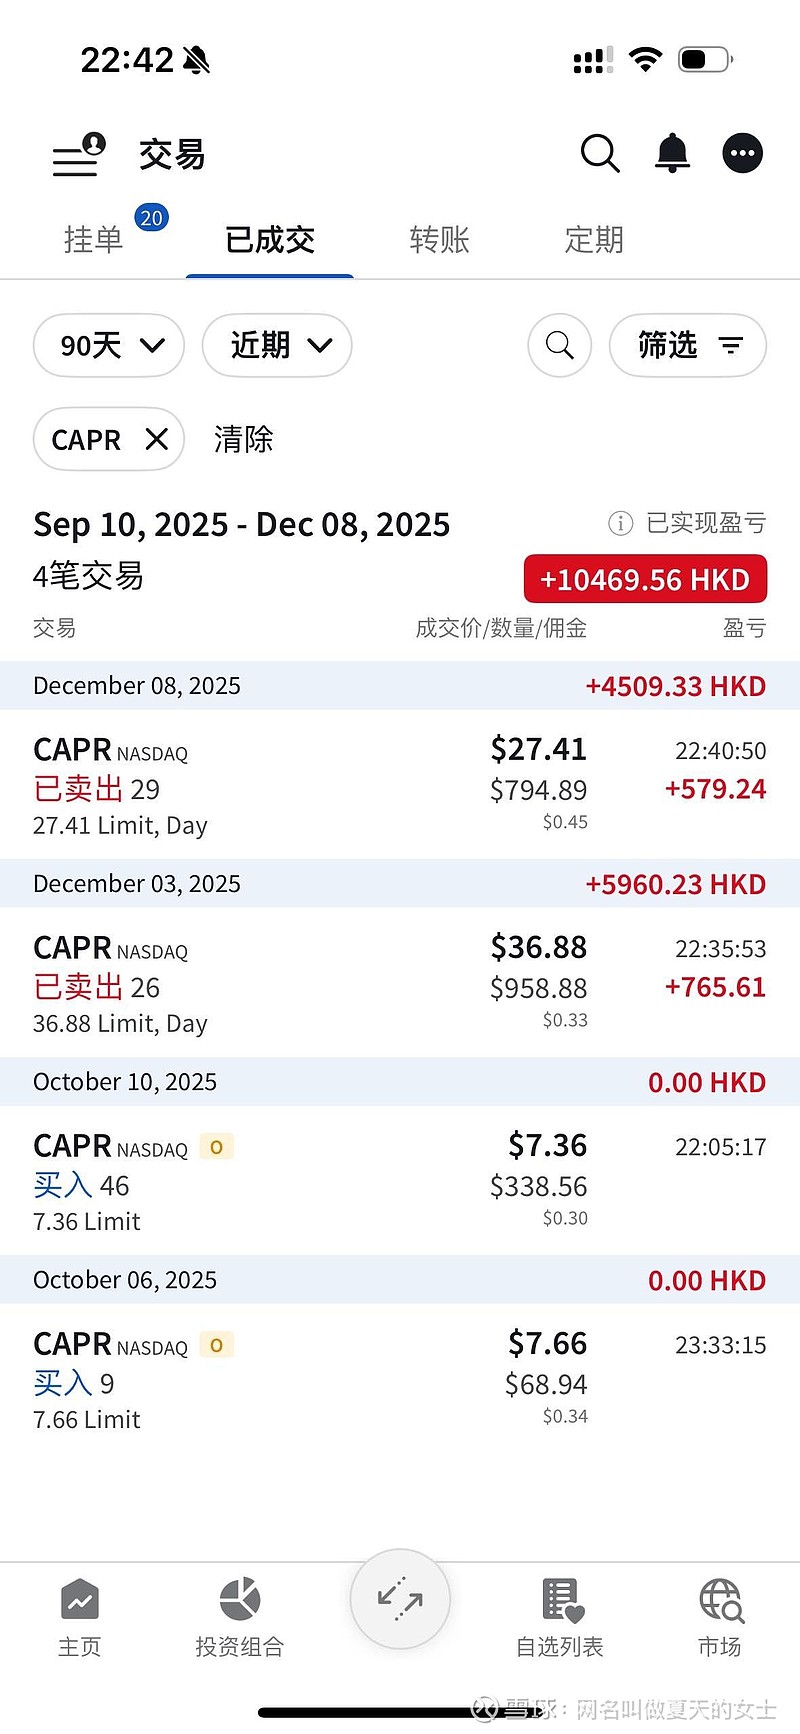Viewport: 800px width, 1734px height.
Task: Expand the 90天 period dropdown
Action: pyautogui.click(x=109, y=346)
